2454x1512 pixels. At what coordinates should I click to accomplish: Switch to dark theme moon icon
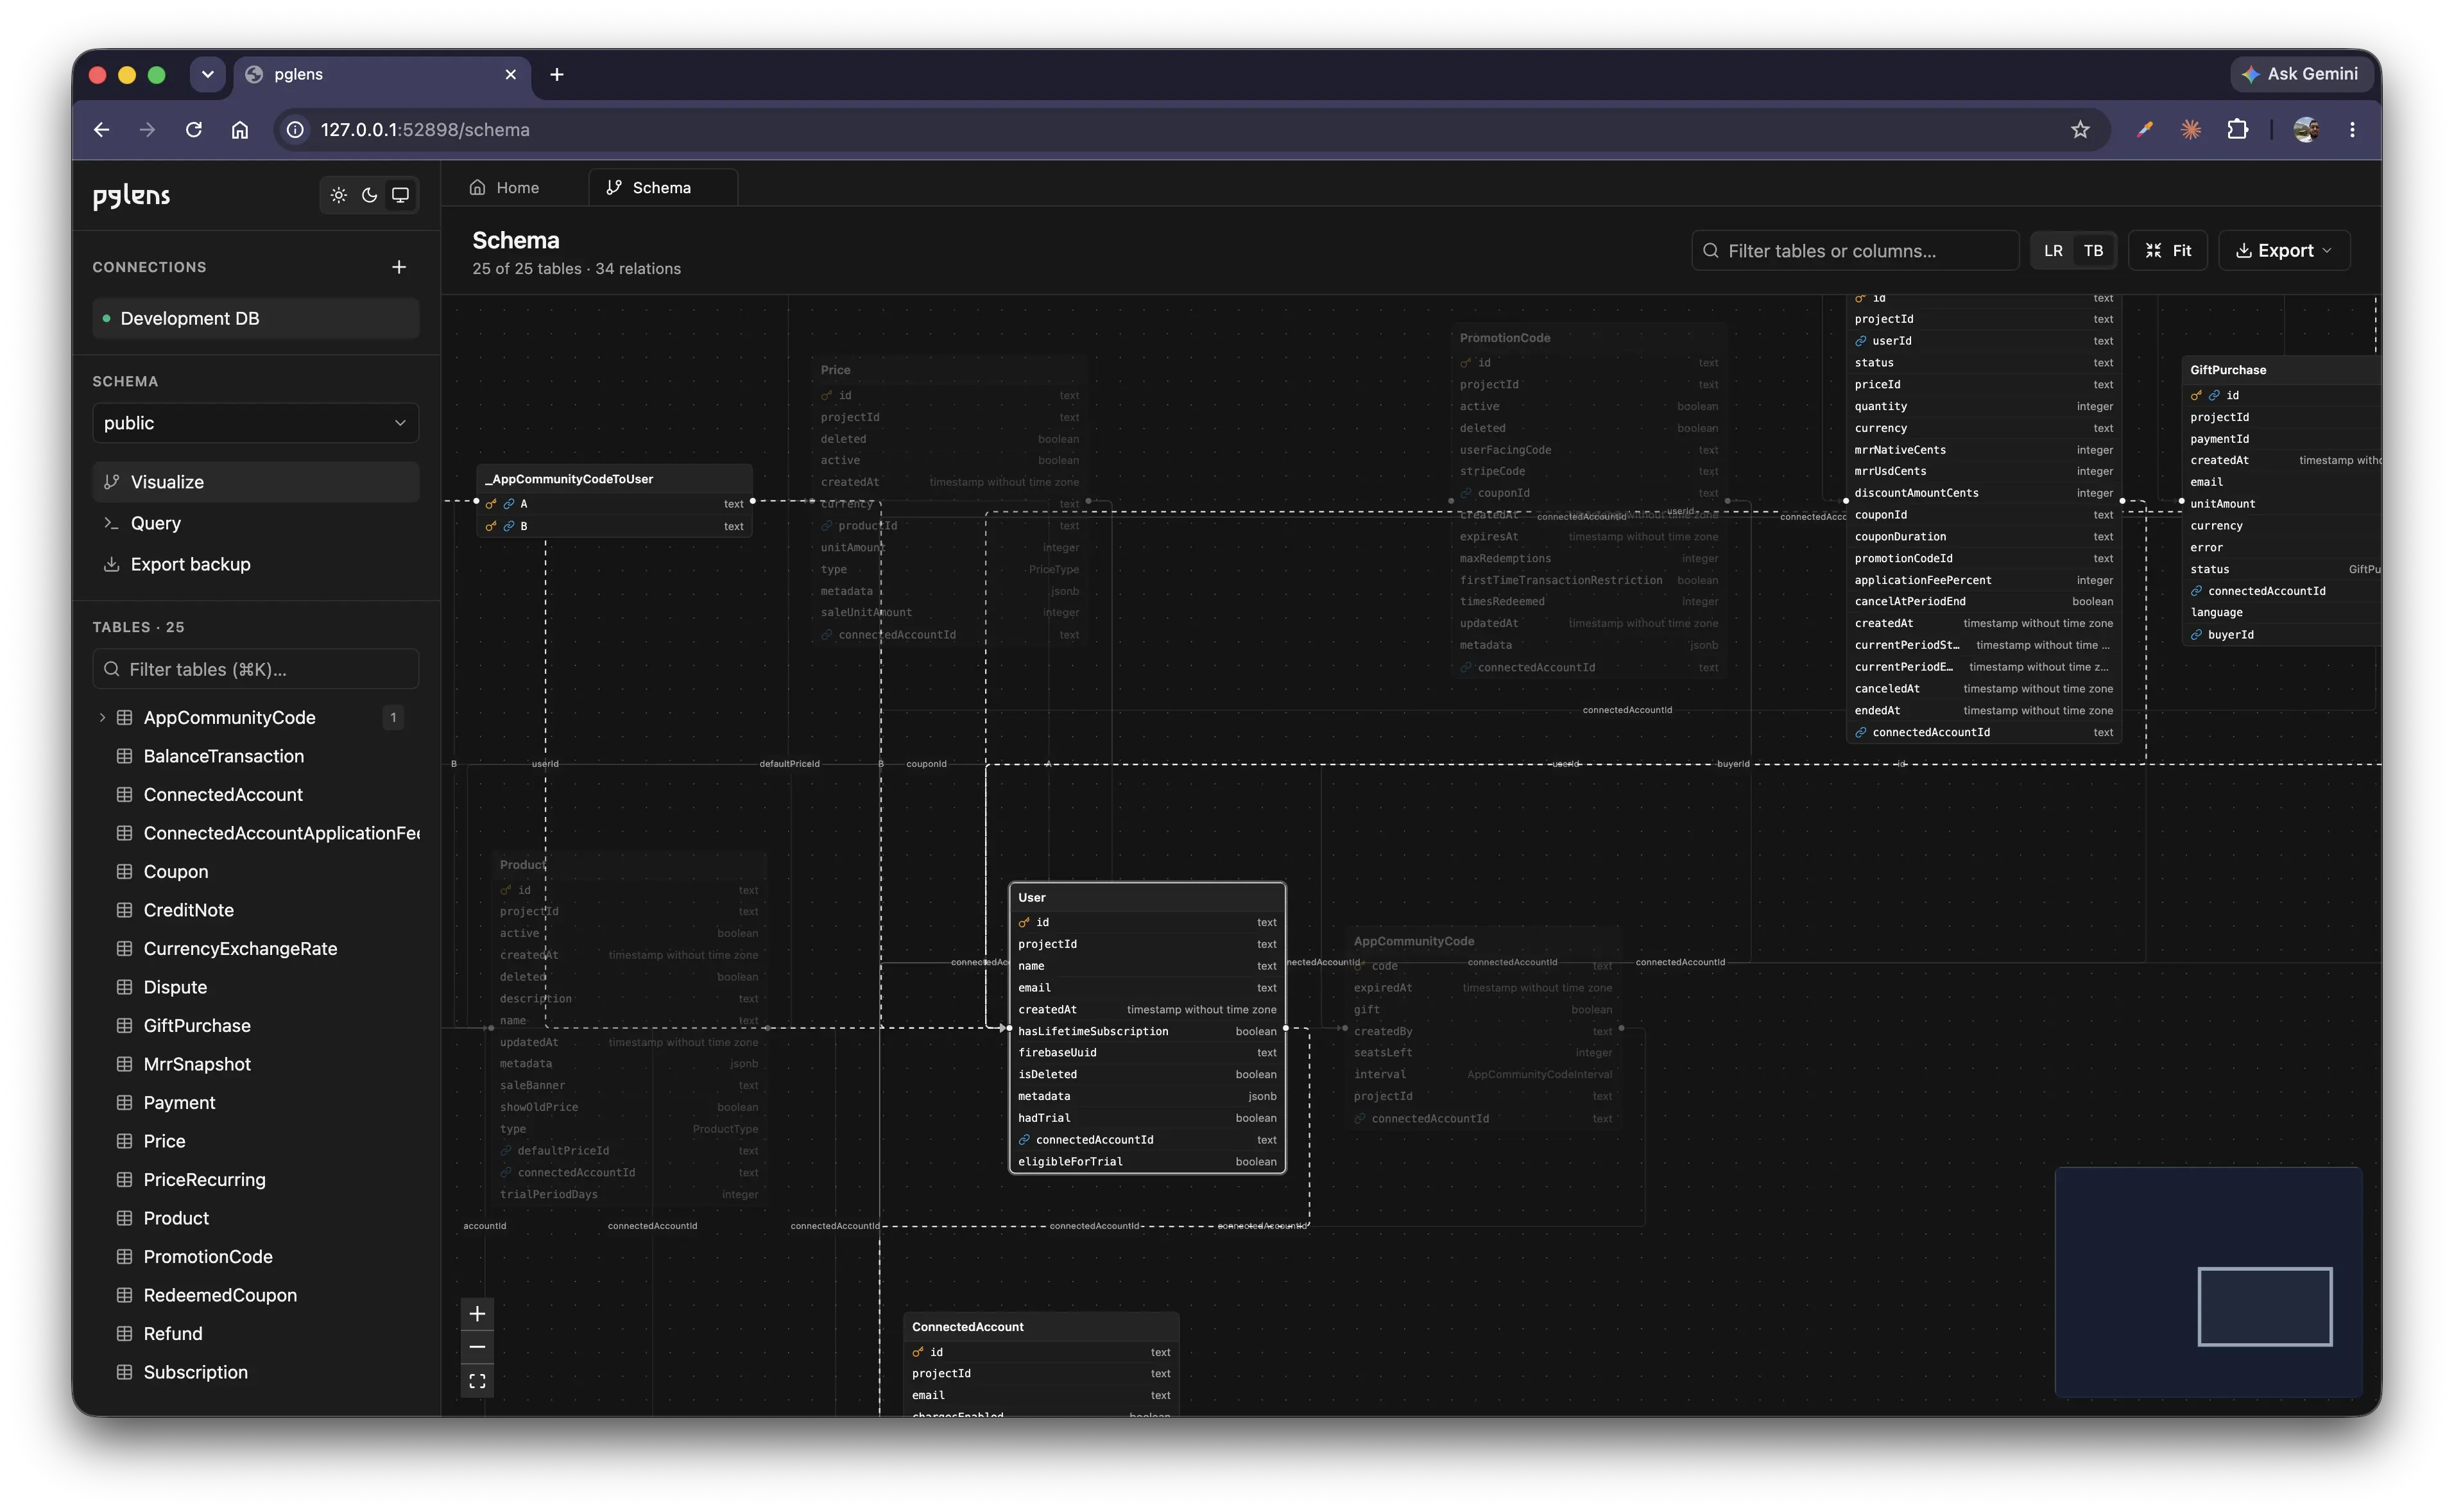[x=370, y=195]
